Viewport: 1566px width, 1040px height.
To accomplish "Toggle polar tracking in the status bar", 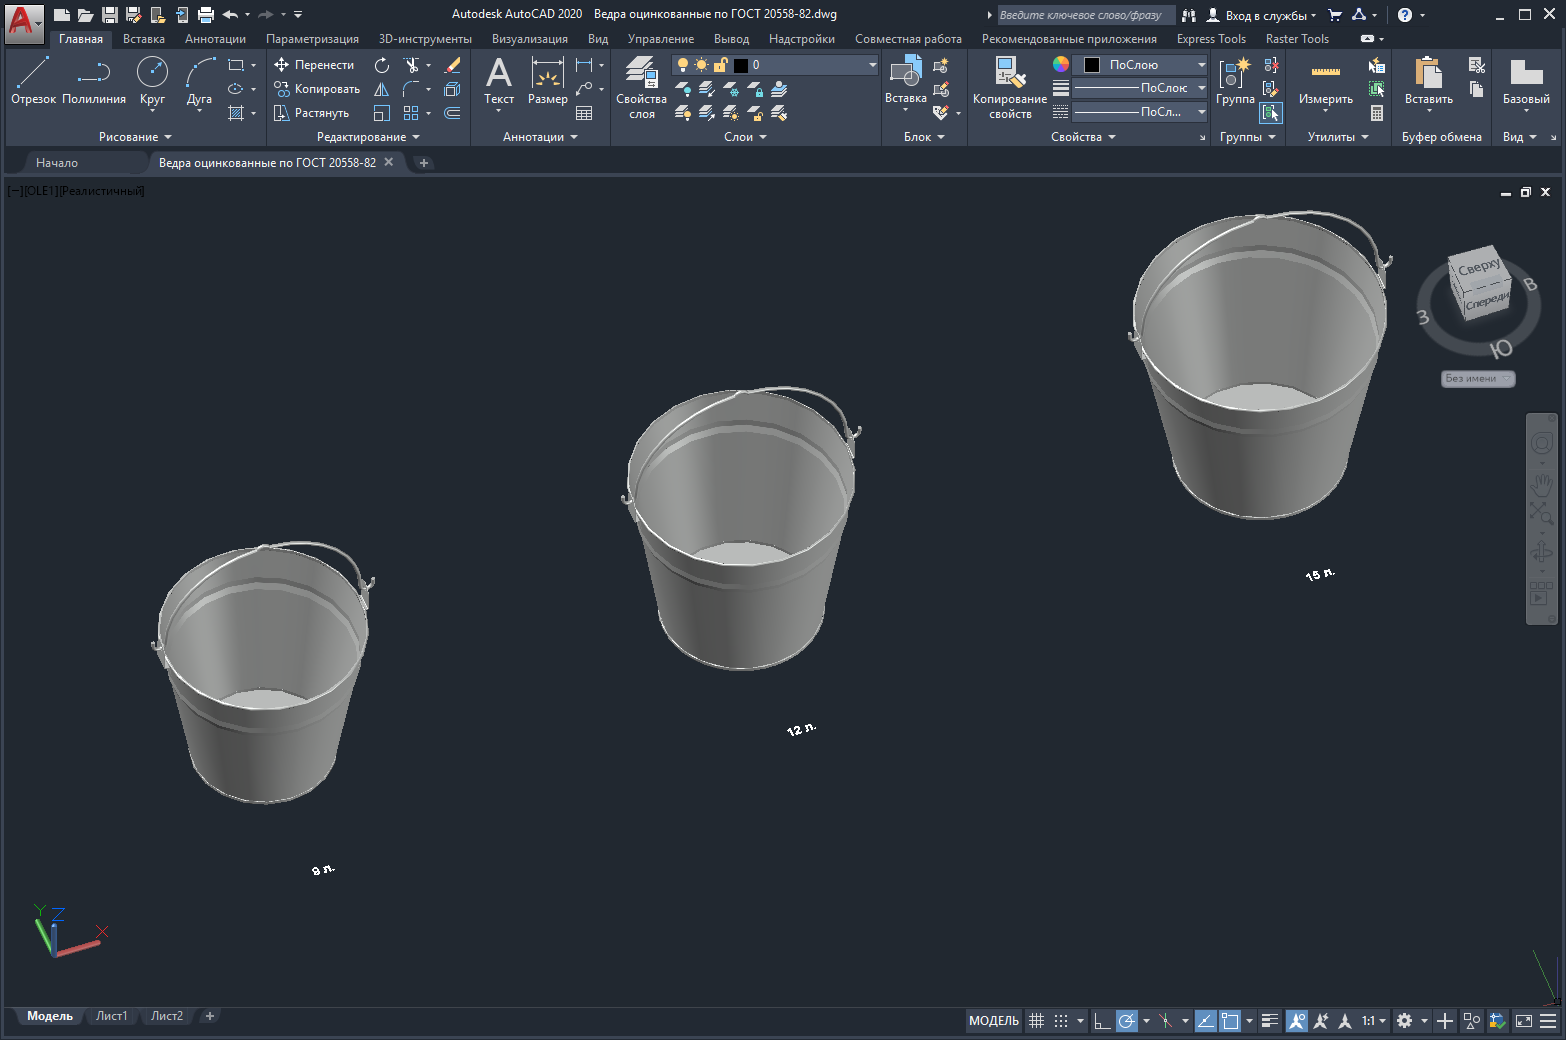I will point(1126,1021).
